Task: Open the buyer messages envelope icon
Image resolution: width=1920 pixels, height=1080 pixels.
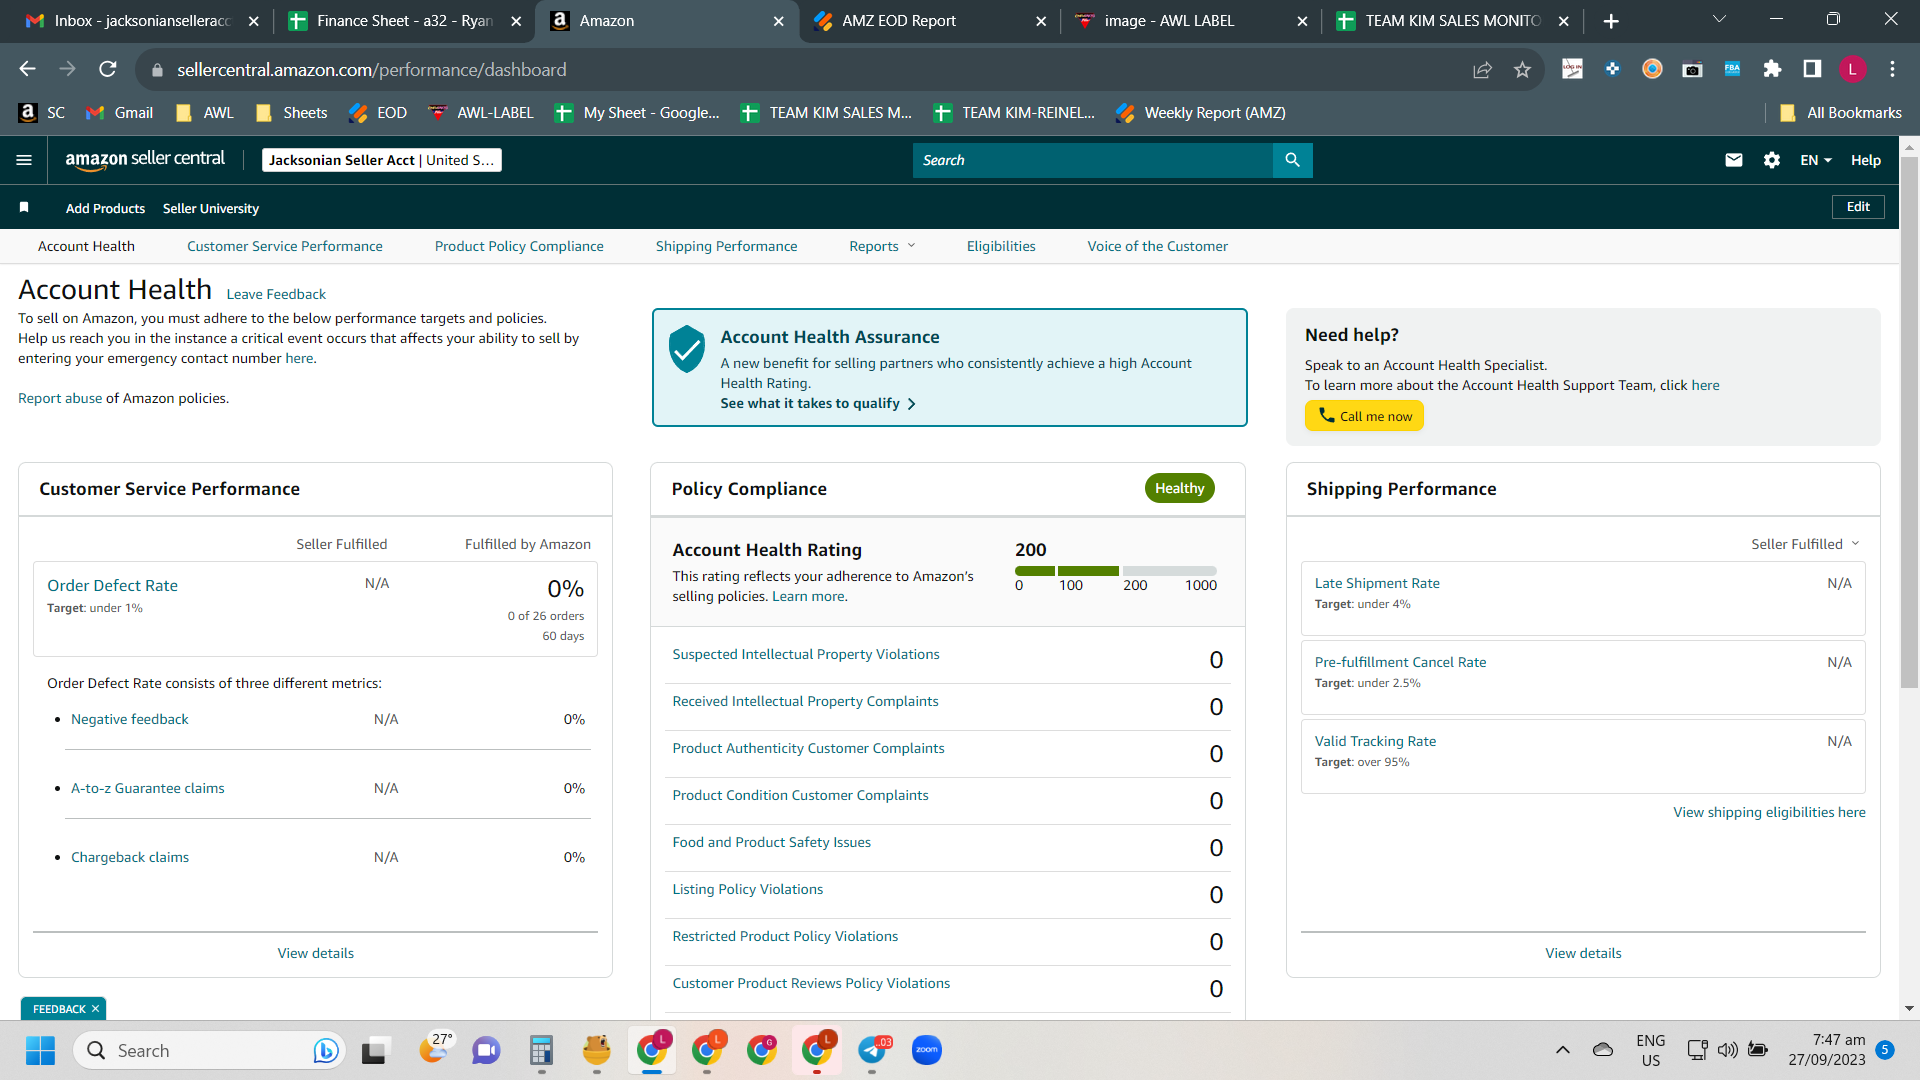Action: [x=1734, y=160]
